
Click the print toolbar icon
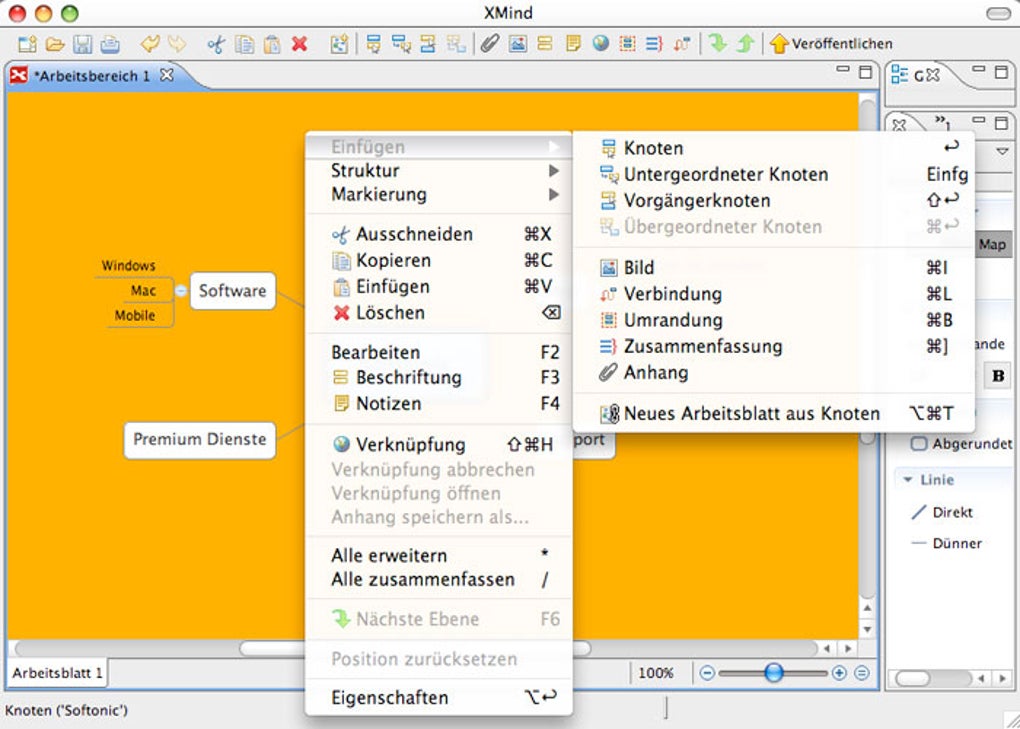click(x=110, y=44)
